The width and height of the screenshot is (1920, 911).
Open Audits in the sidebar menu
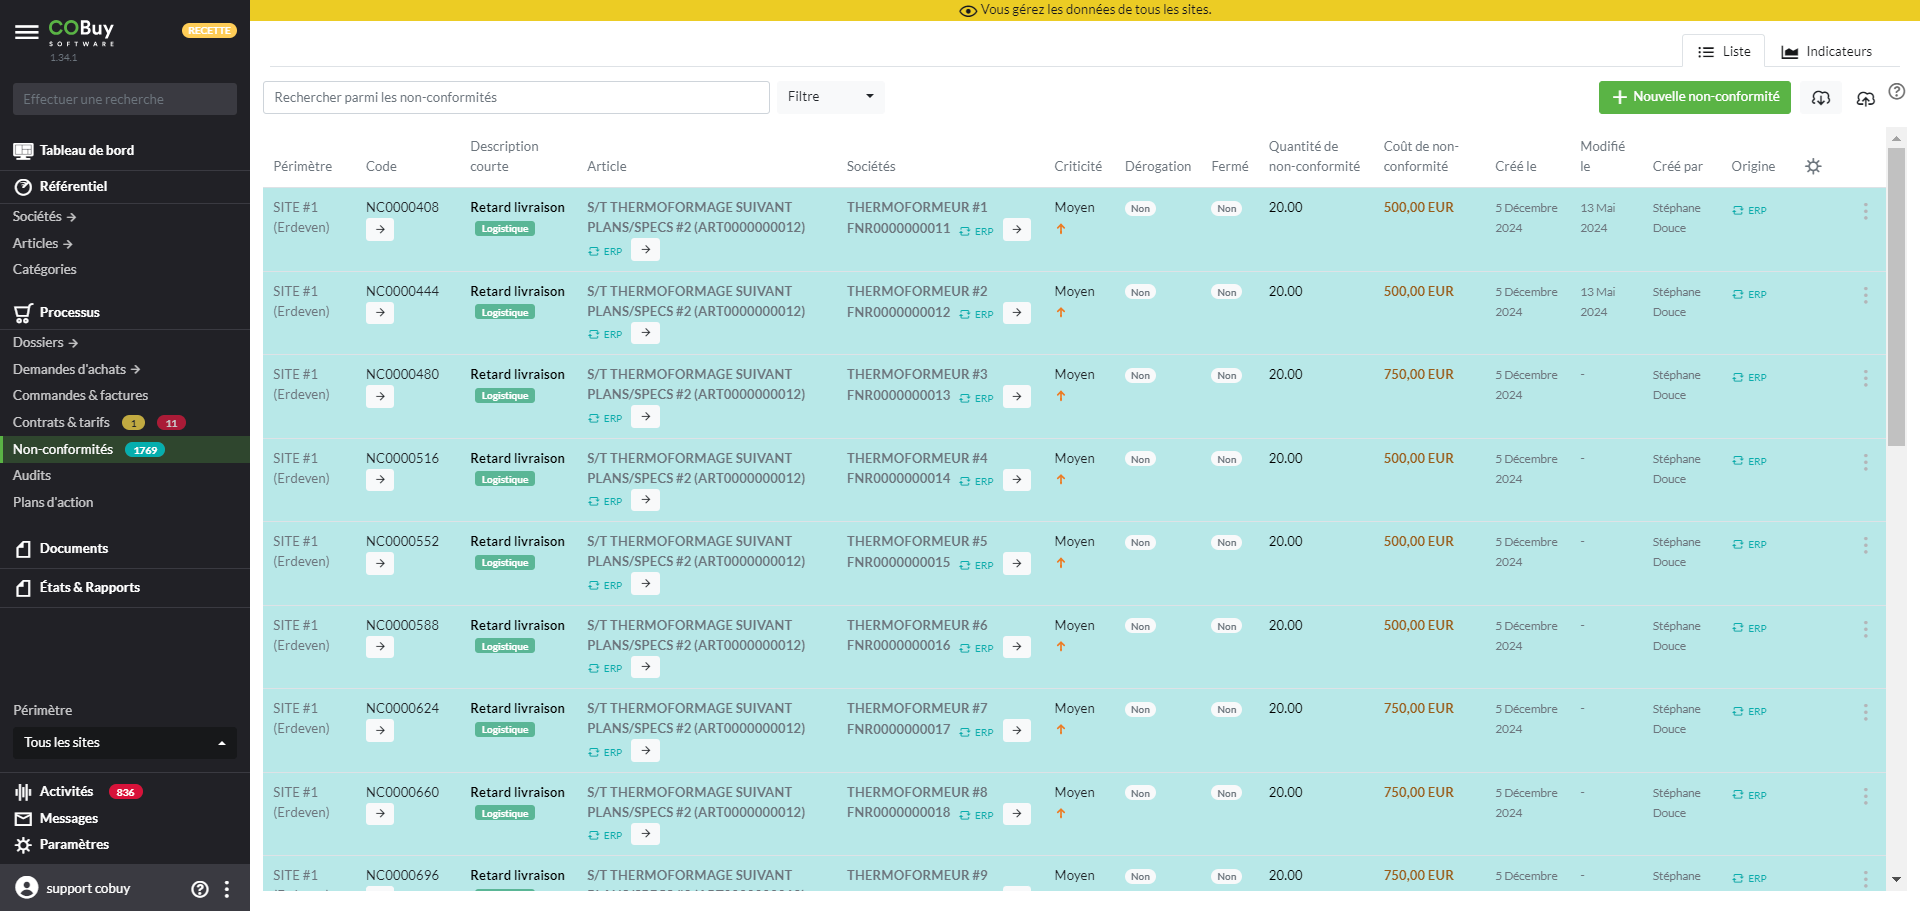(32, 475)
